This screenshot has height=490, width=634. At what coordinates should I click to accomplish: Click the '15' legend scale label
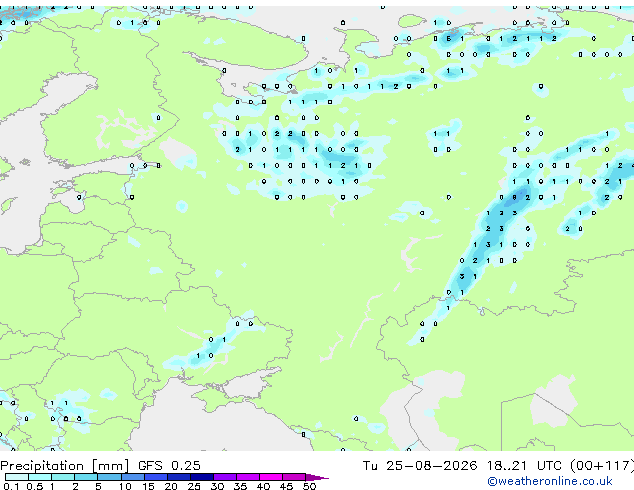148,486
